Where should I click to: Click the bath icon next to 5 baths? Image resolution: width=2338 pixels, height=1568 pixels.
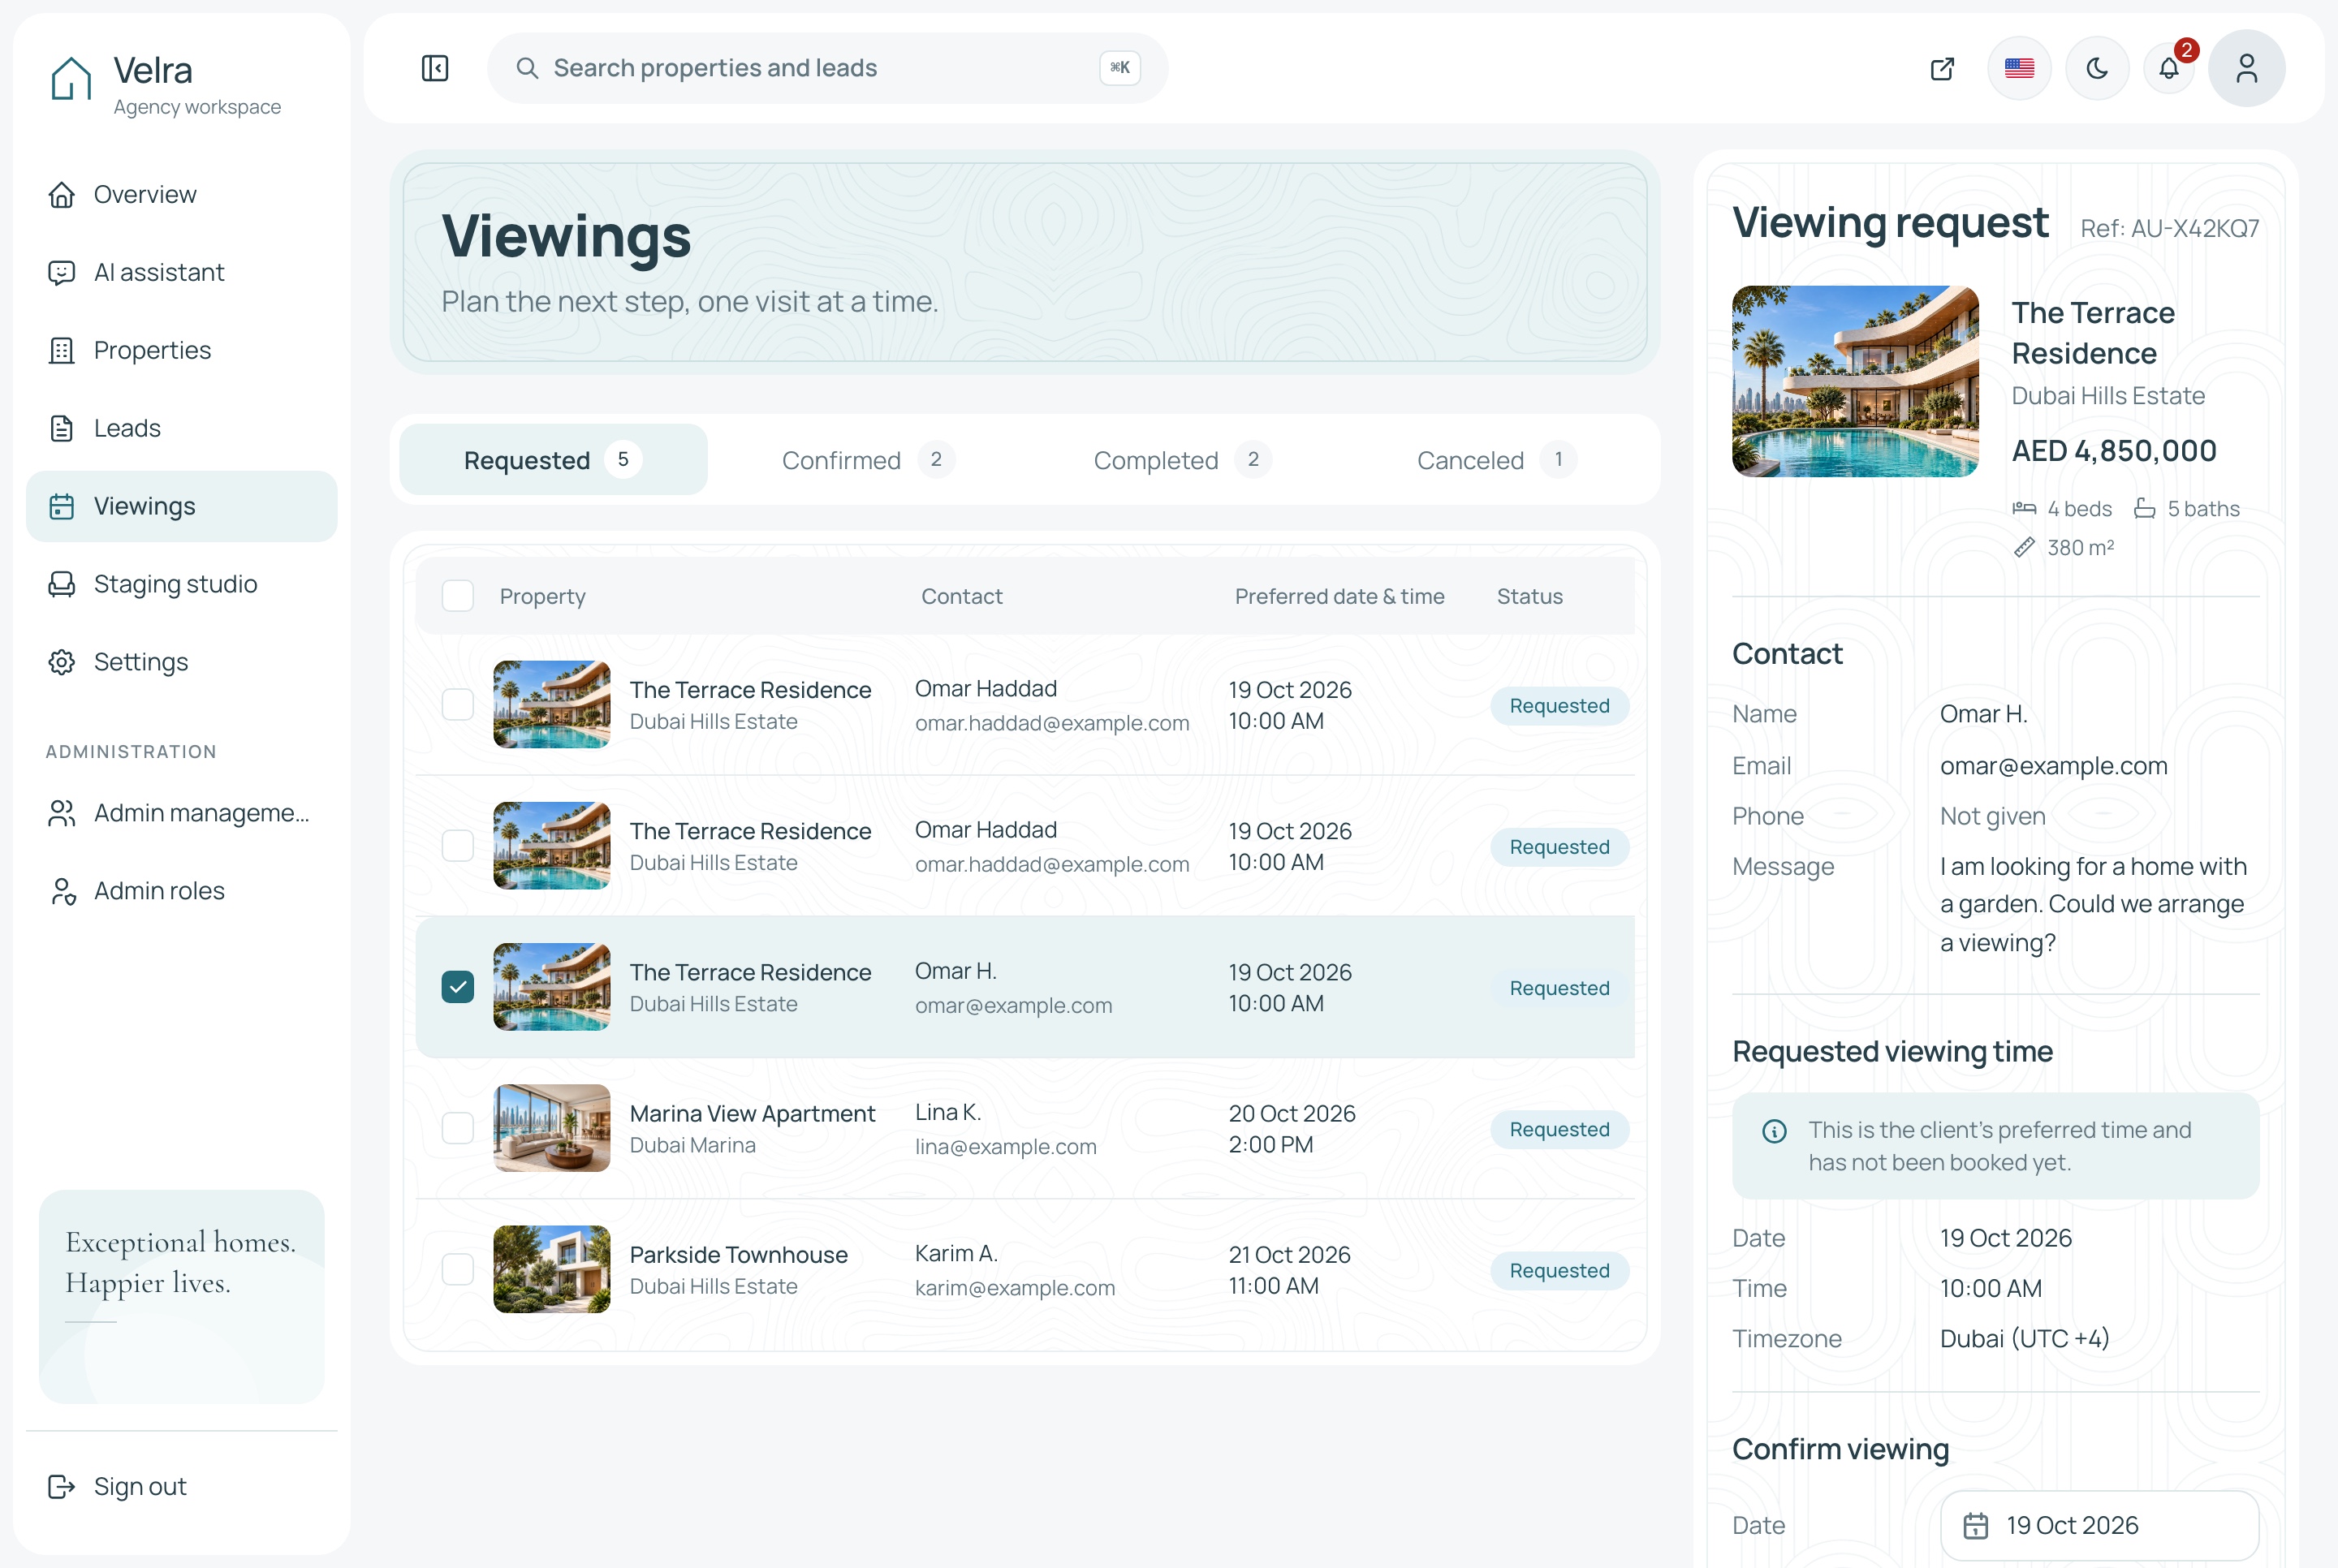tap(2144, 508)
